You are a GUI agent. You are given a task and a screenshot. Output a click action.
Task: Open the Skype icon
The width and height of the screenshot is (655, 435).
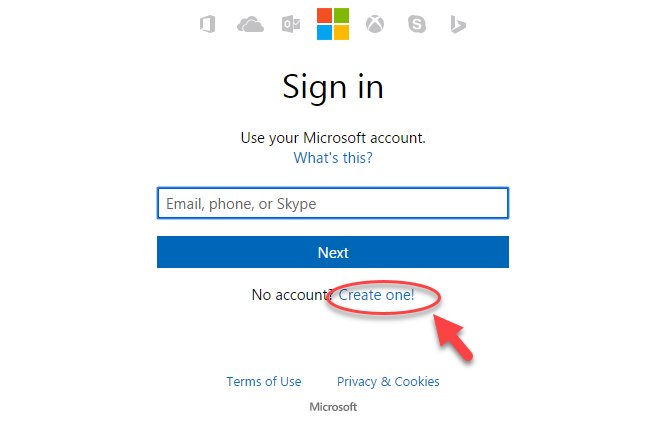point(416,24)
